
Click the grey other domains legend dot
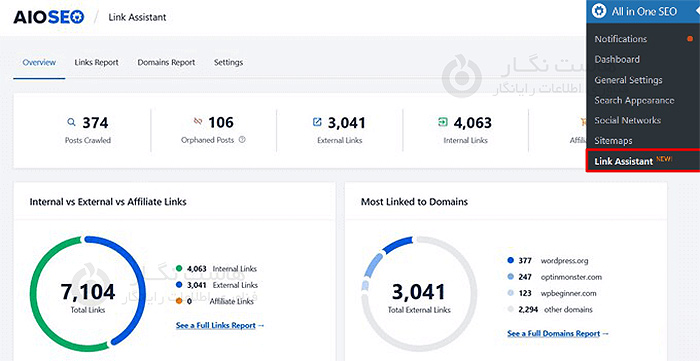(511, 309)
